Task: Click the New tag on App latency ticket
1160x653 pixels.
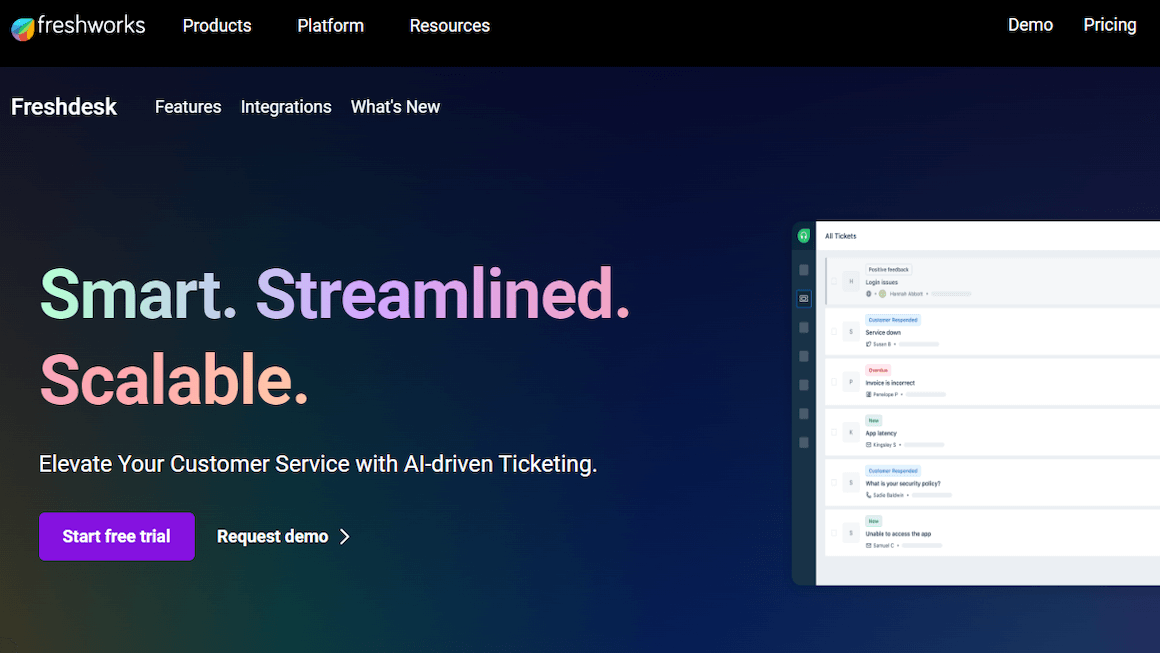Action: coord(874,421)
